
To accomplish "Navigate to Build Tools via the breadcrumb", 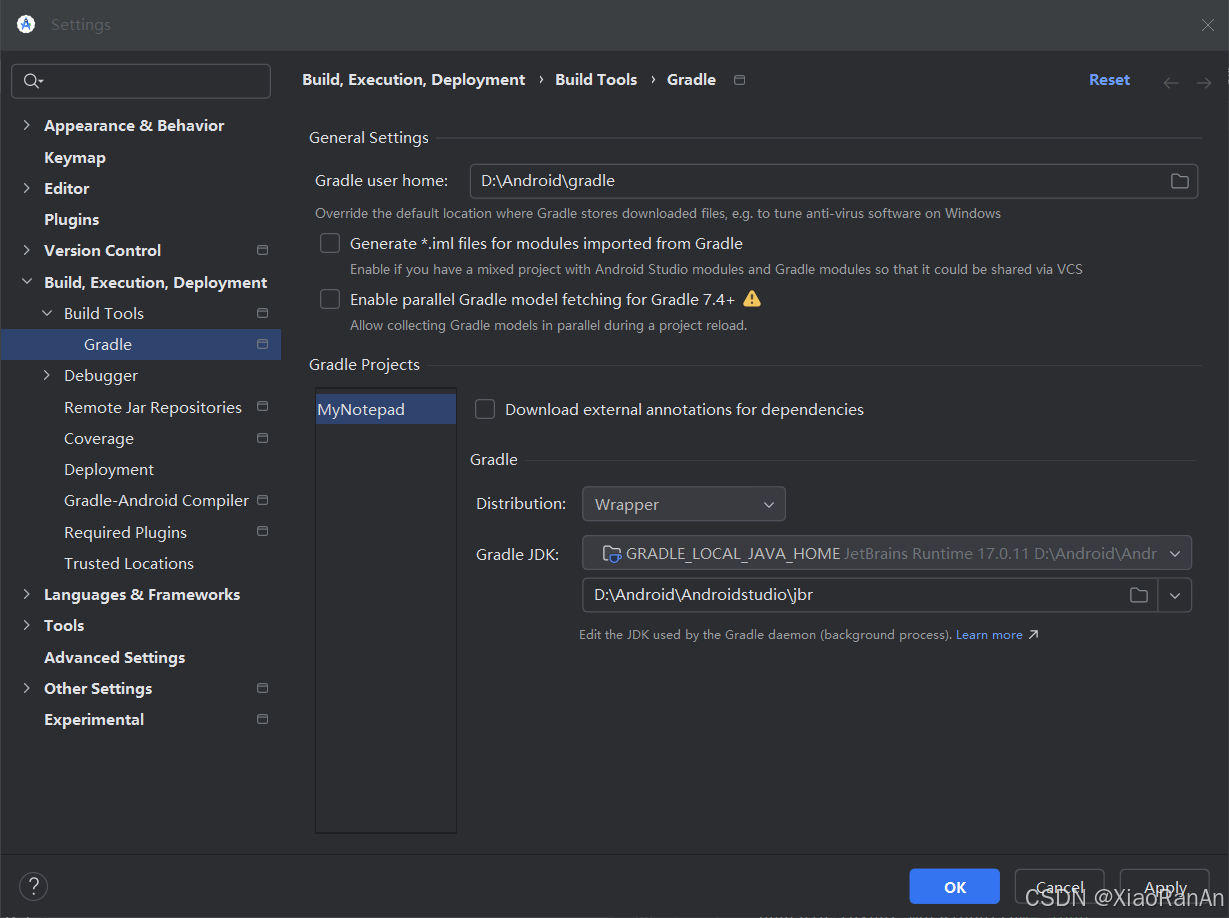I will pyautogui.click(x=596, y=79).
